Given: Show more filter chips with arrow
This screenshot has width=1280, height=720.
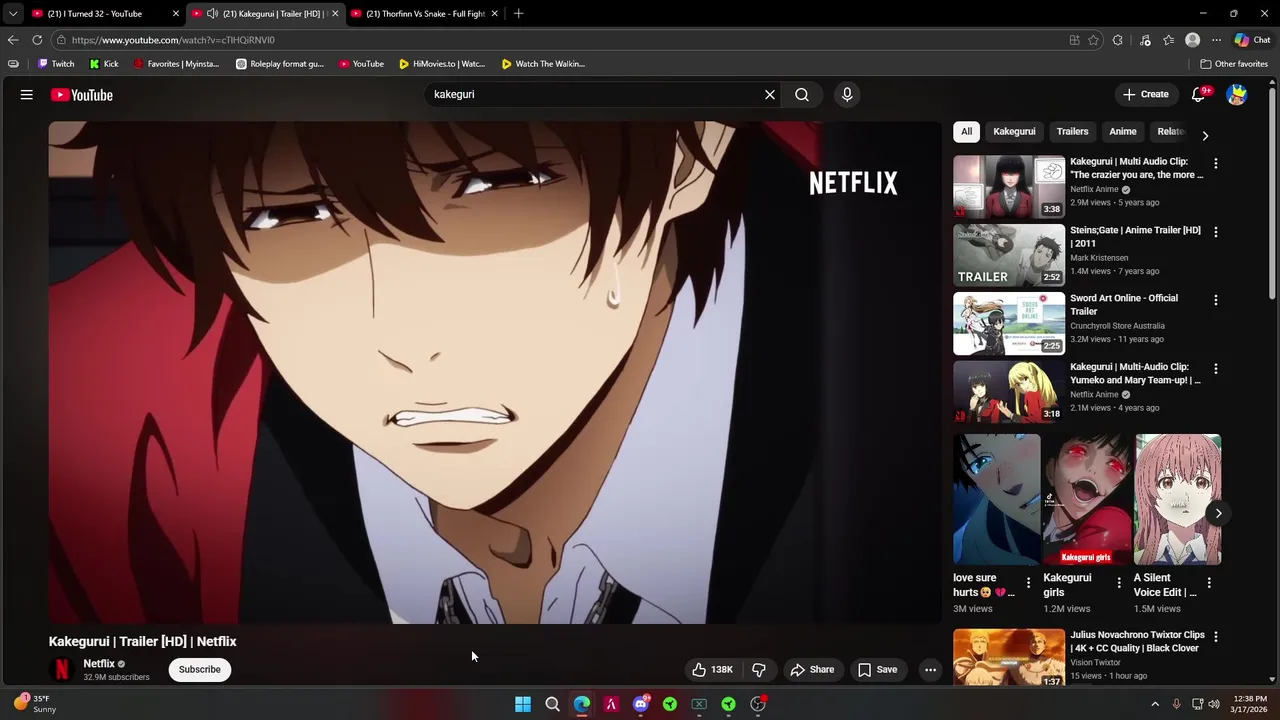Looking at the screenshot, I should point(1205,135).
